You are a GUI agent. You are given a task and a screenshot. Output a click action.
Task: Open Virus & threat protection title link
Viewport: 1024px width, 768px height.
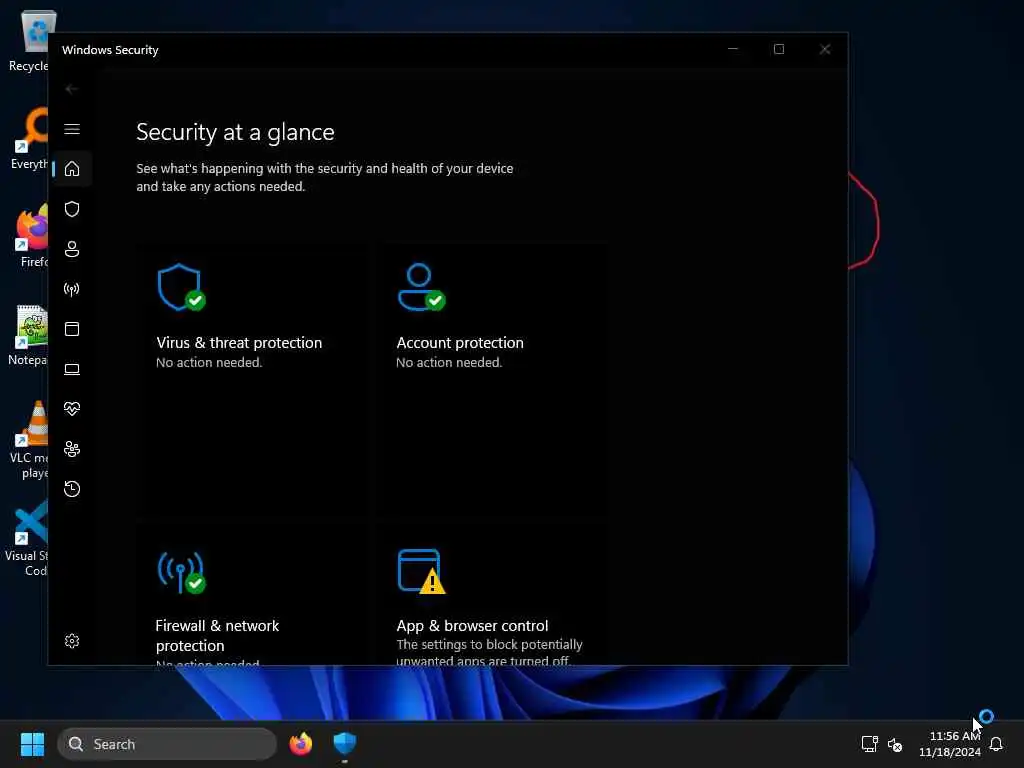[x=239, y=343]
